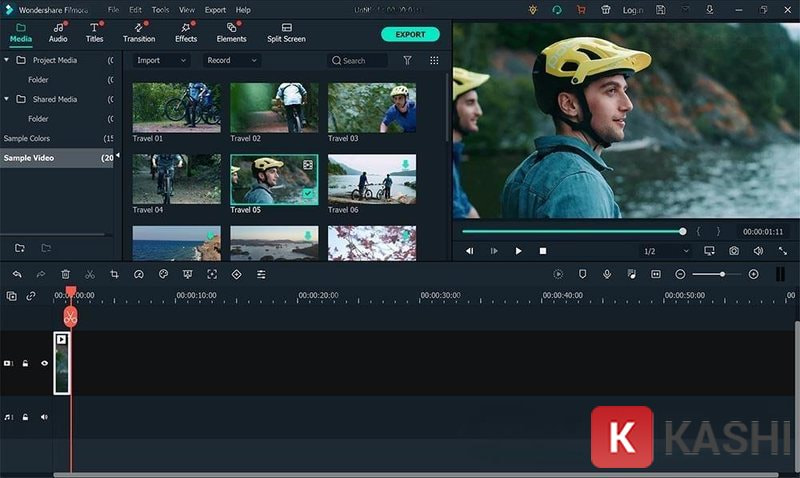Record voiceover with microphone icon
800x478 pixels.
[607, 274]
